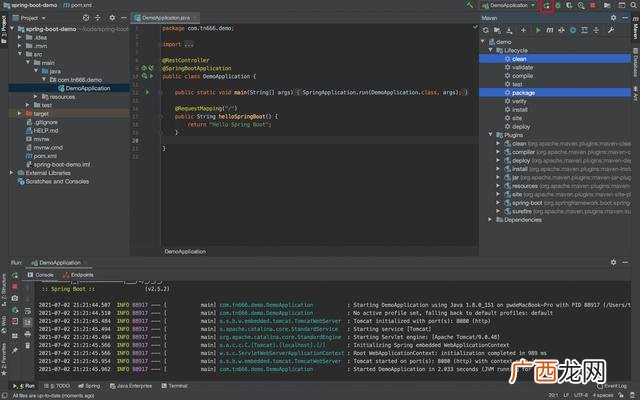
Task: Clear console output with trash icon
Action: [27, 346]
